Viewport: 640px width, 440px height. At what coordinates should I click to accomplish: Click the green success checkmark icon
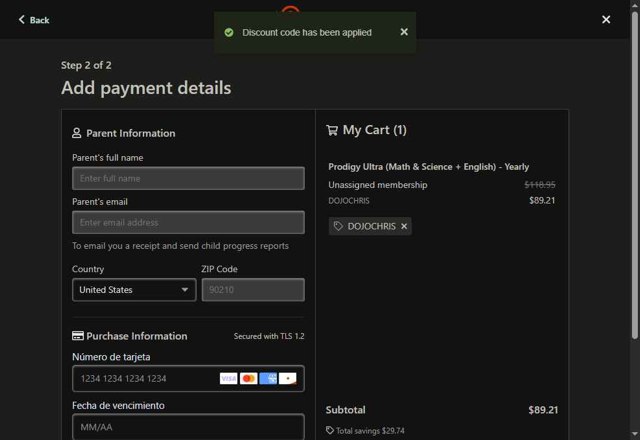(x=229, y=32)
